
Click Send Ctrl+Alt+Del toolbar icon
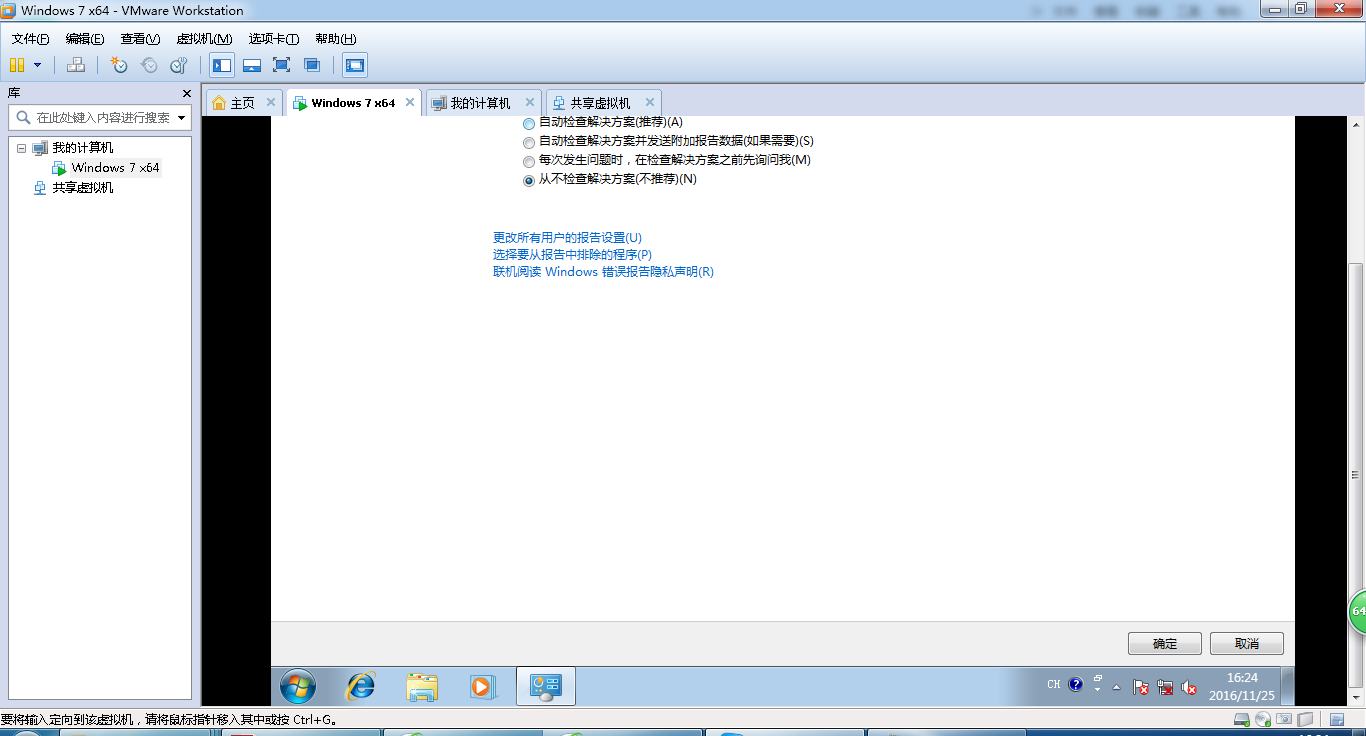(x=76, y=65)
